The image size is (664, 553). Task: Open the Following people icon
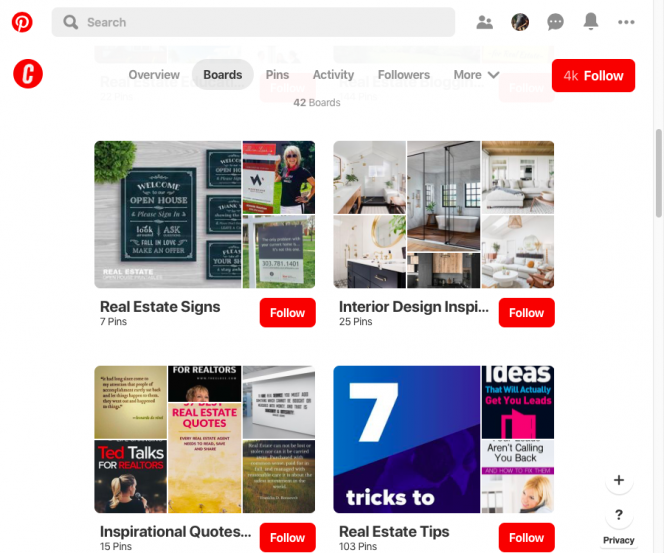coord(484,22)
